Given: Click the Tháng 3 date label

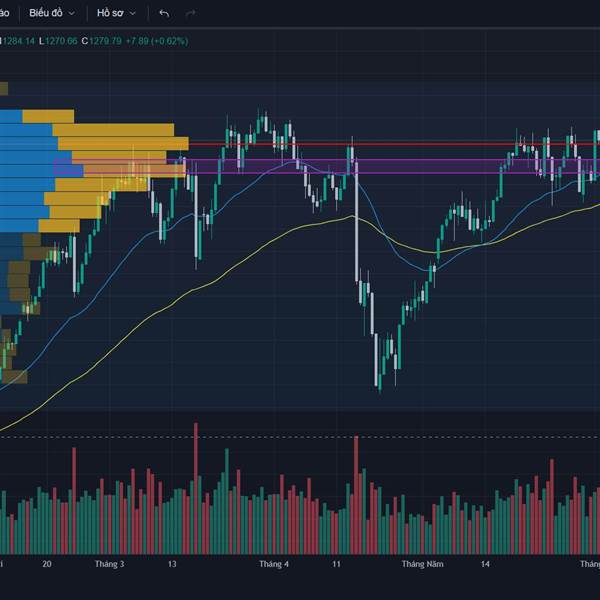Looking at the screenshot, I should point(109,564).
